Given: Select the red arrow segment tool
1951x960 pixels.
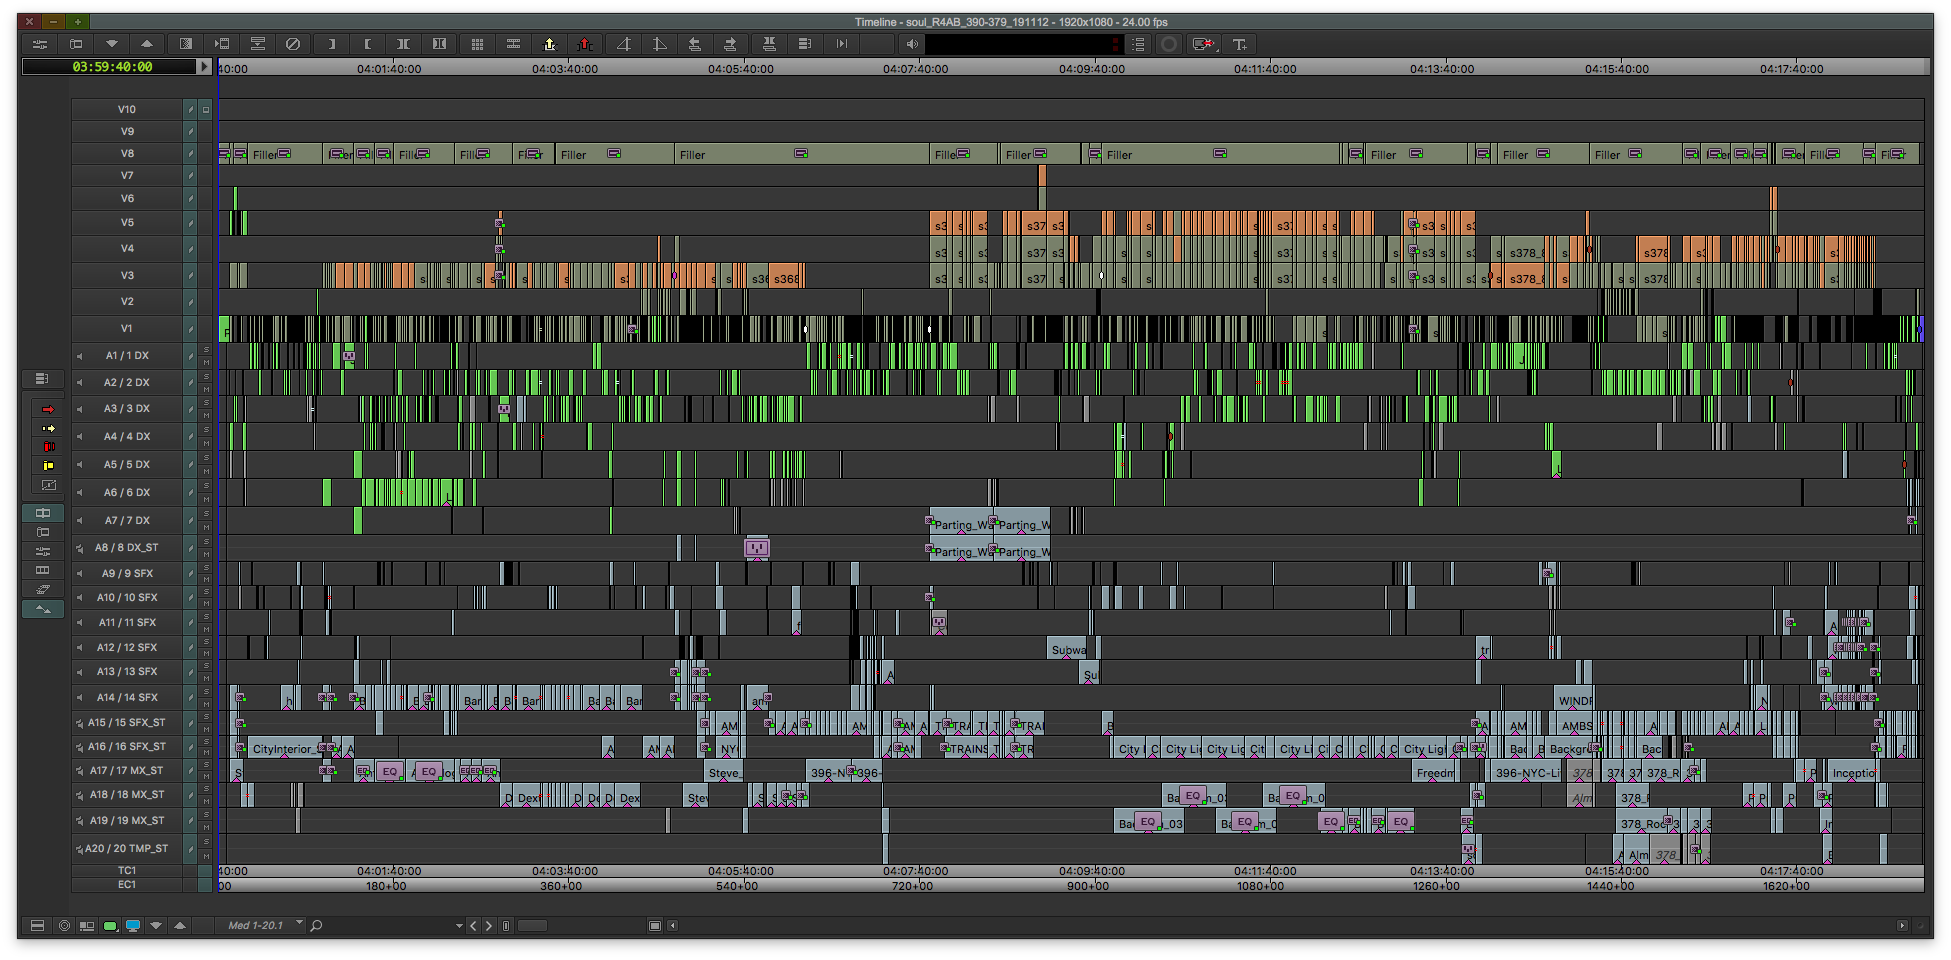Looking at the screenshot, I should [x=47, y=409].
